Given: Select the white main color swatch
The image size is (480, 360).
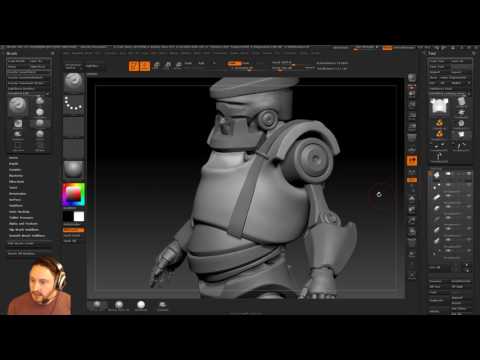Looking at the screenshot, I should [x=79, y=216].
